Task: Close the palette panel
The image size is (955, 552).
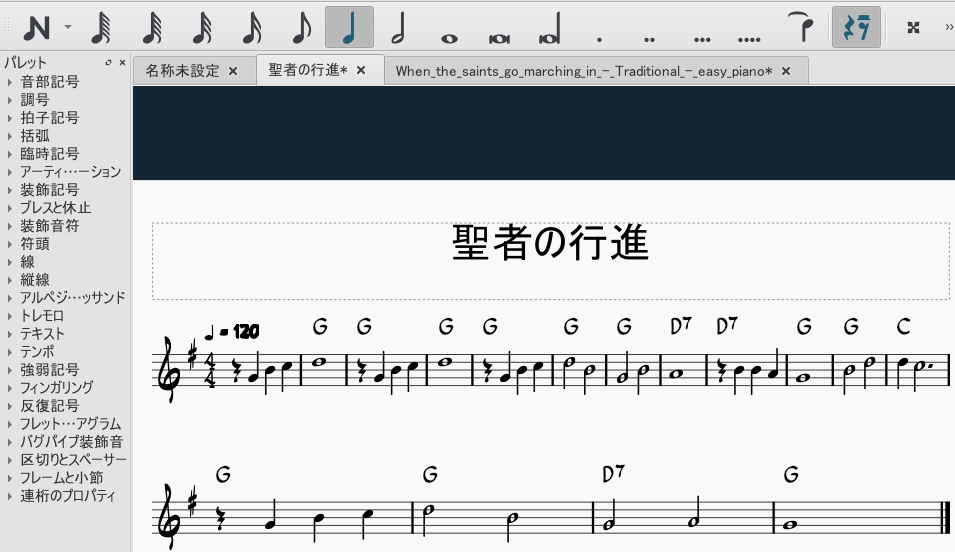Action: point(122,62)
